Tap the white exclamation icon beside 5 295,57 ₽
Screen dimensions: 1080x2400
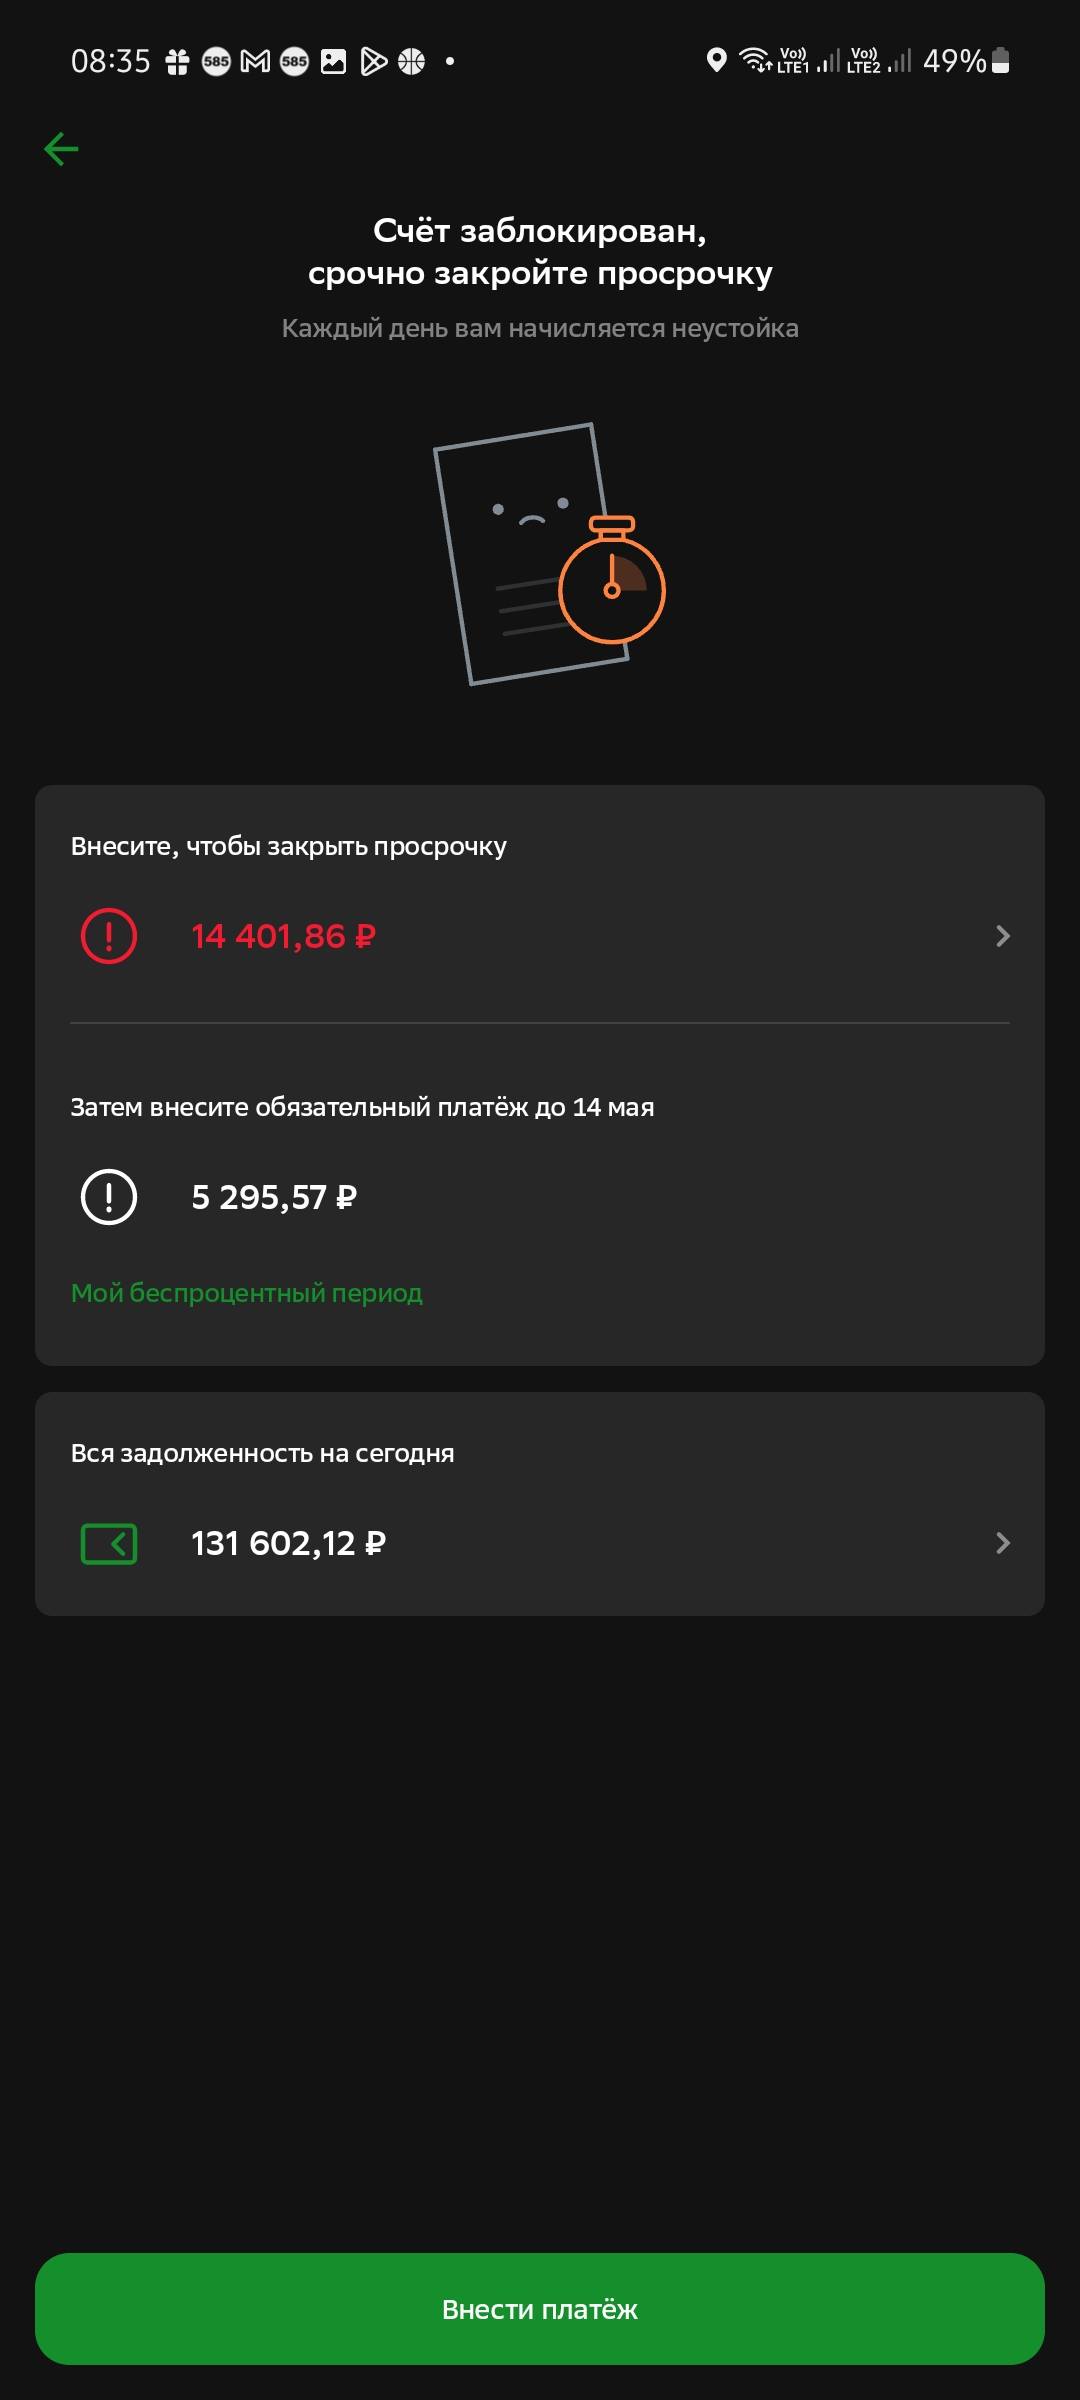point(109,1197)
